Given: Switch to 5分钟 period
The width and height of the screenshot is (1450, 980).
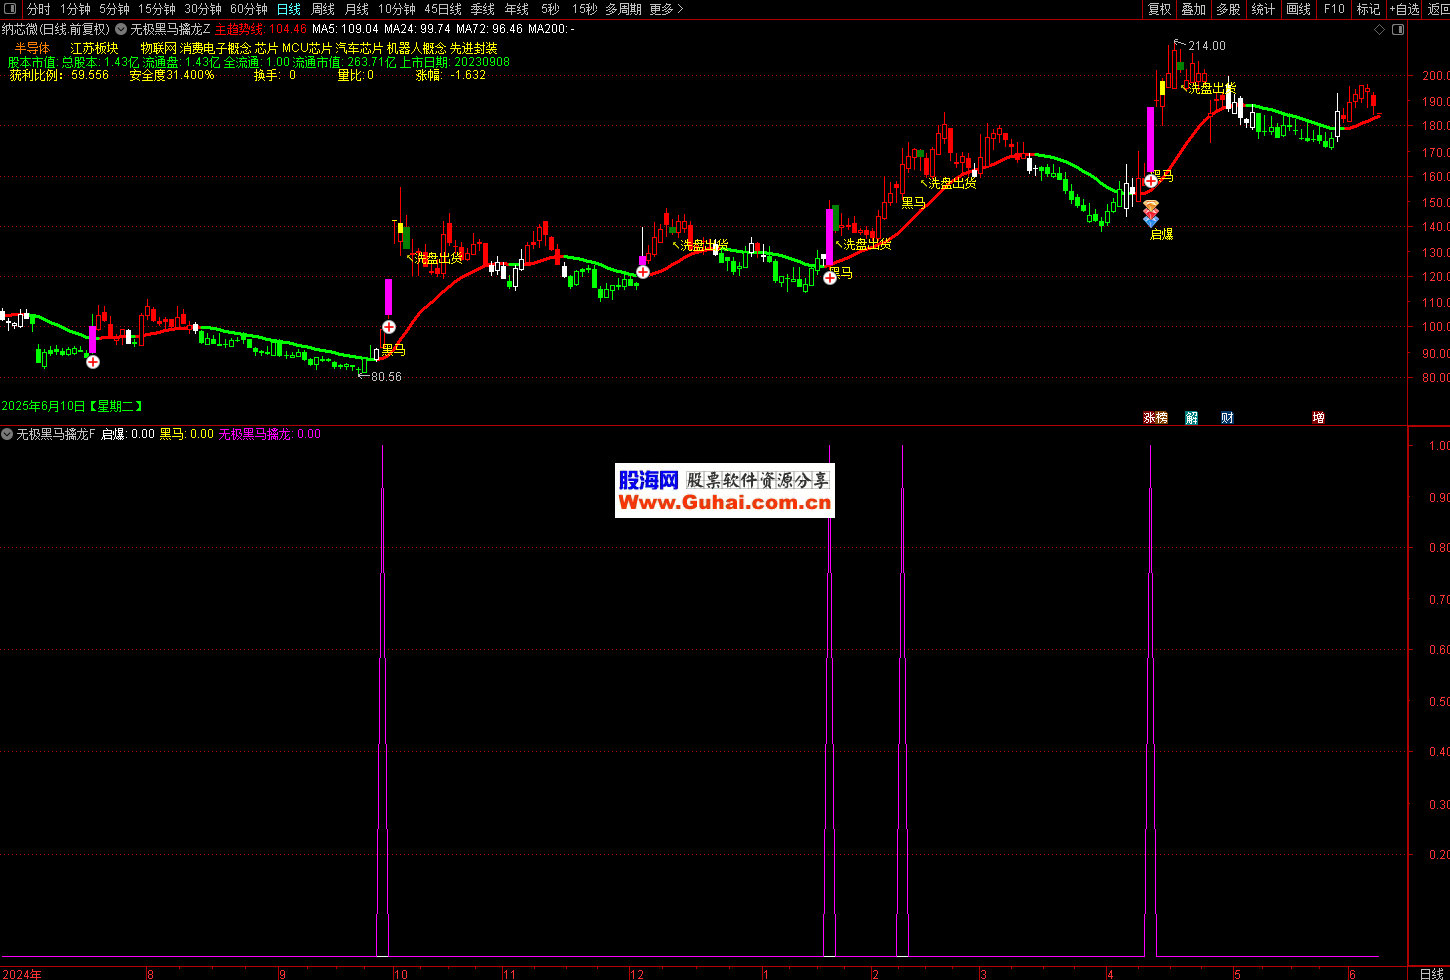Looking at the screenshot, I should tap(114, 9).
